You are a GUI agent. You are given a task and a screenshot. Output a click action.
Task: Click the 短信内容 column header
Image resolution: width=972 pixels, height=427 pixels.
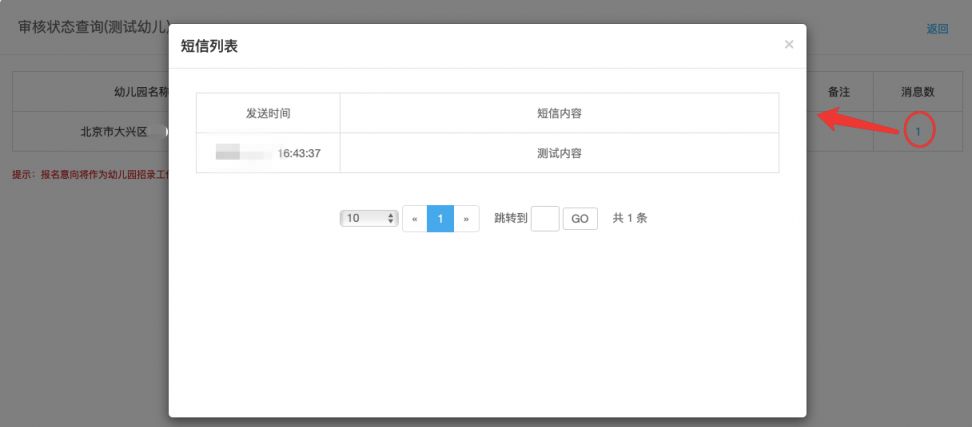[559, 113]
